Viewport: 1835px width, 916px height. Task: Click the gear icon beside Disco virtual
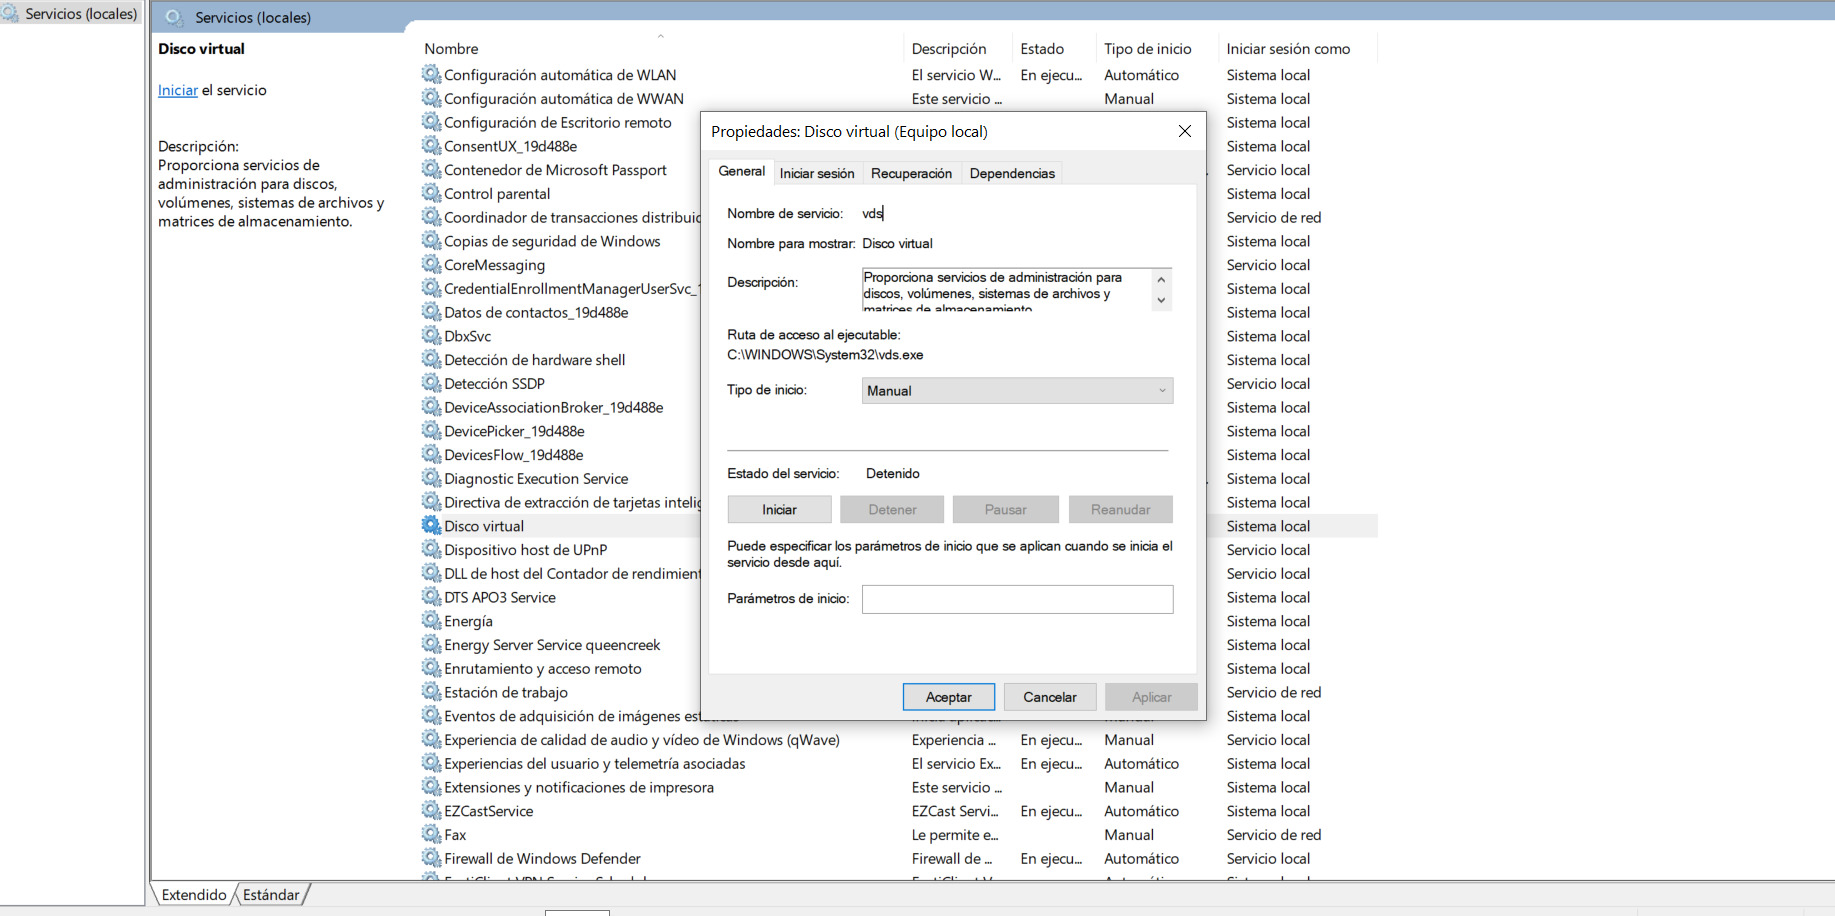coord(431,526)
